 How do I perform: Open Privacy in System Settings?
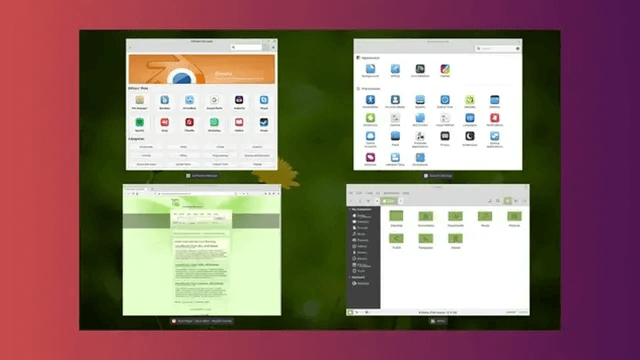pyautogui.click(x=445, y=138)
